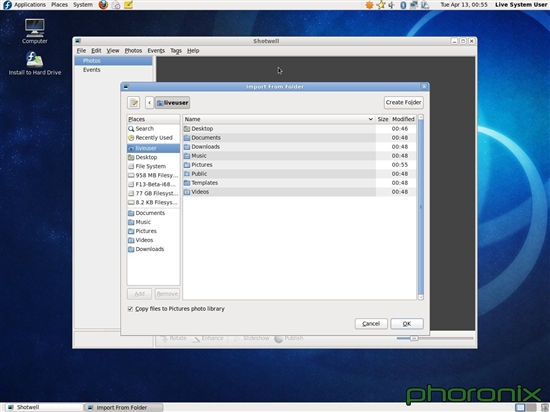
Task: Click Cancel in Import From Folder dialog
Action: pyautogui.click(x=371, y=324)
